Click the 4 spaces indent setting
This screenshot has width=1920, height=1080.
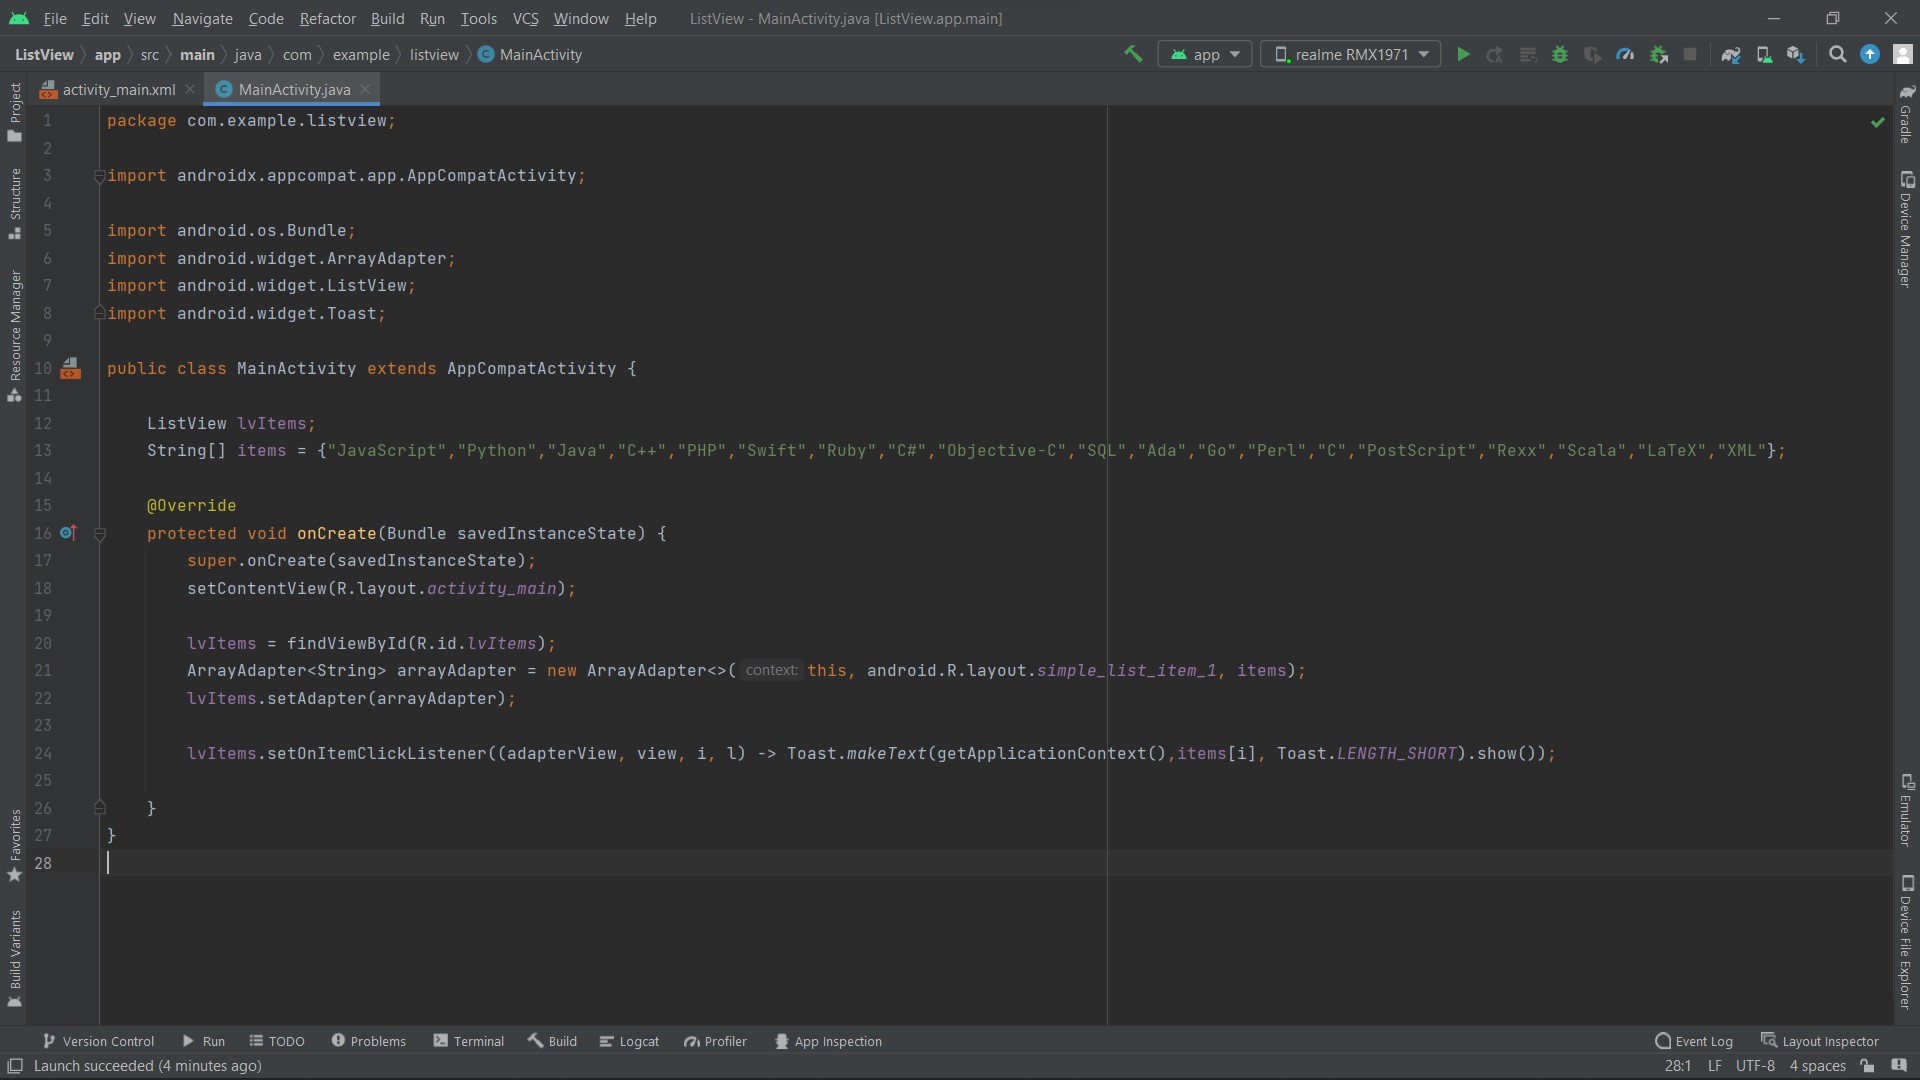[x=1817, y=1066]
